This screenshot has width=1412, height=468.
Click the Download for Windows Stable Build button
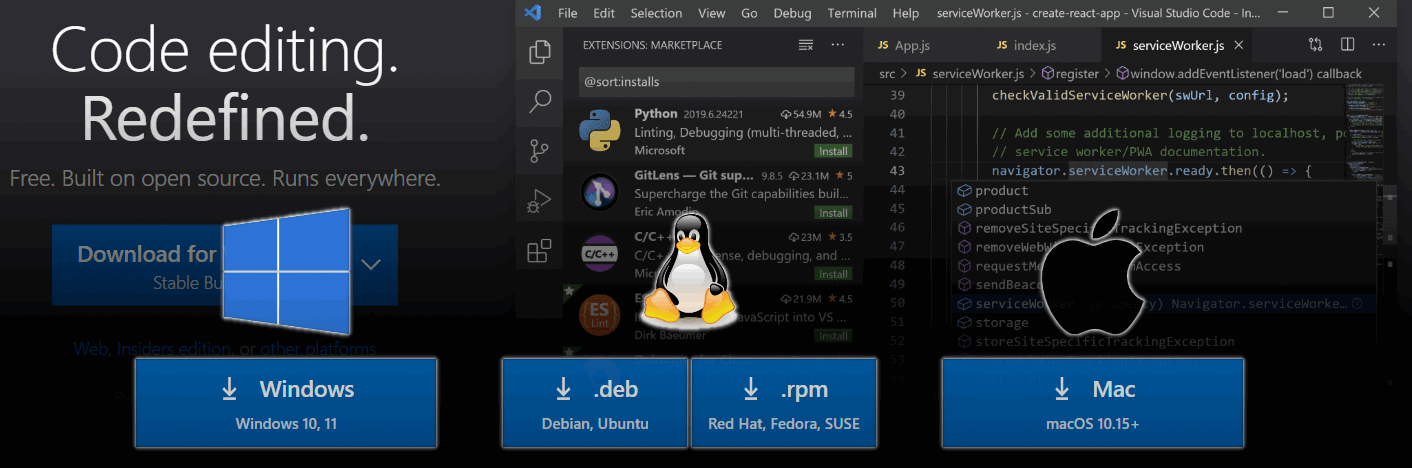[200, 265]
